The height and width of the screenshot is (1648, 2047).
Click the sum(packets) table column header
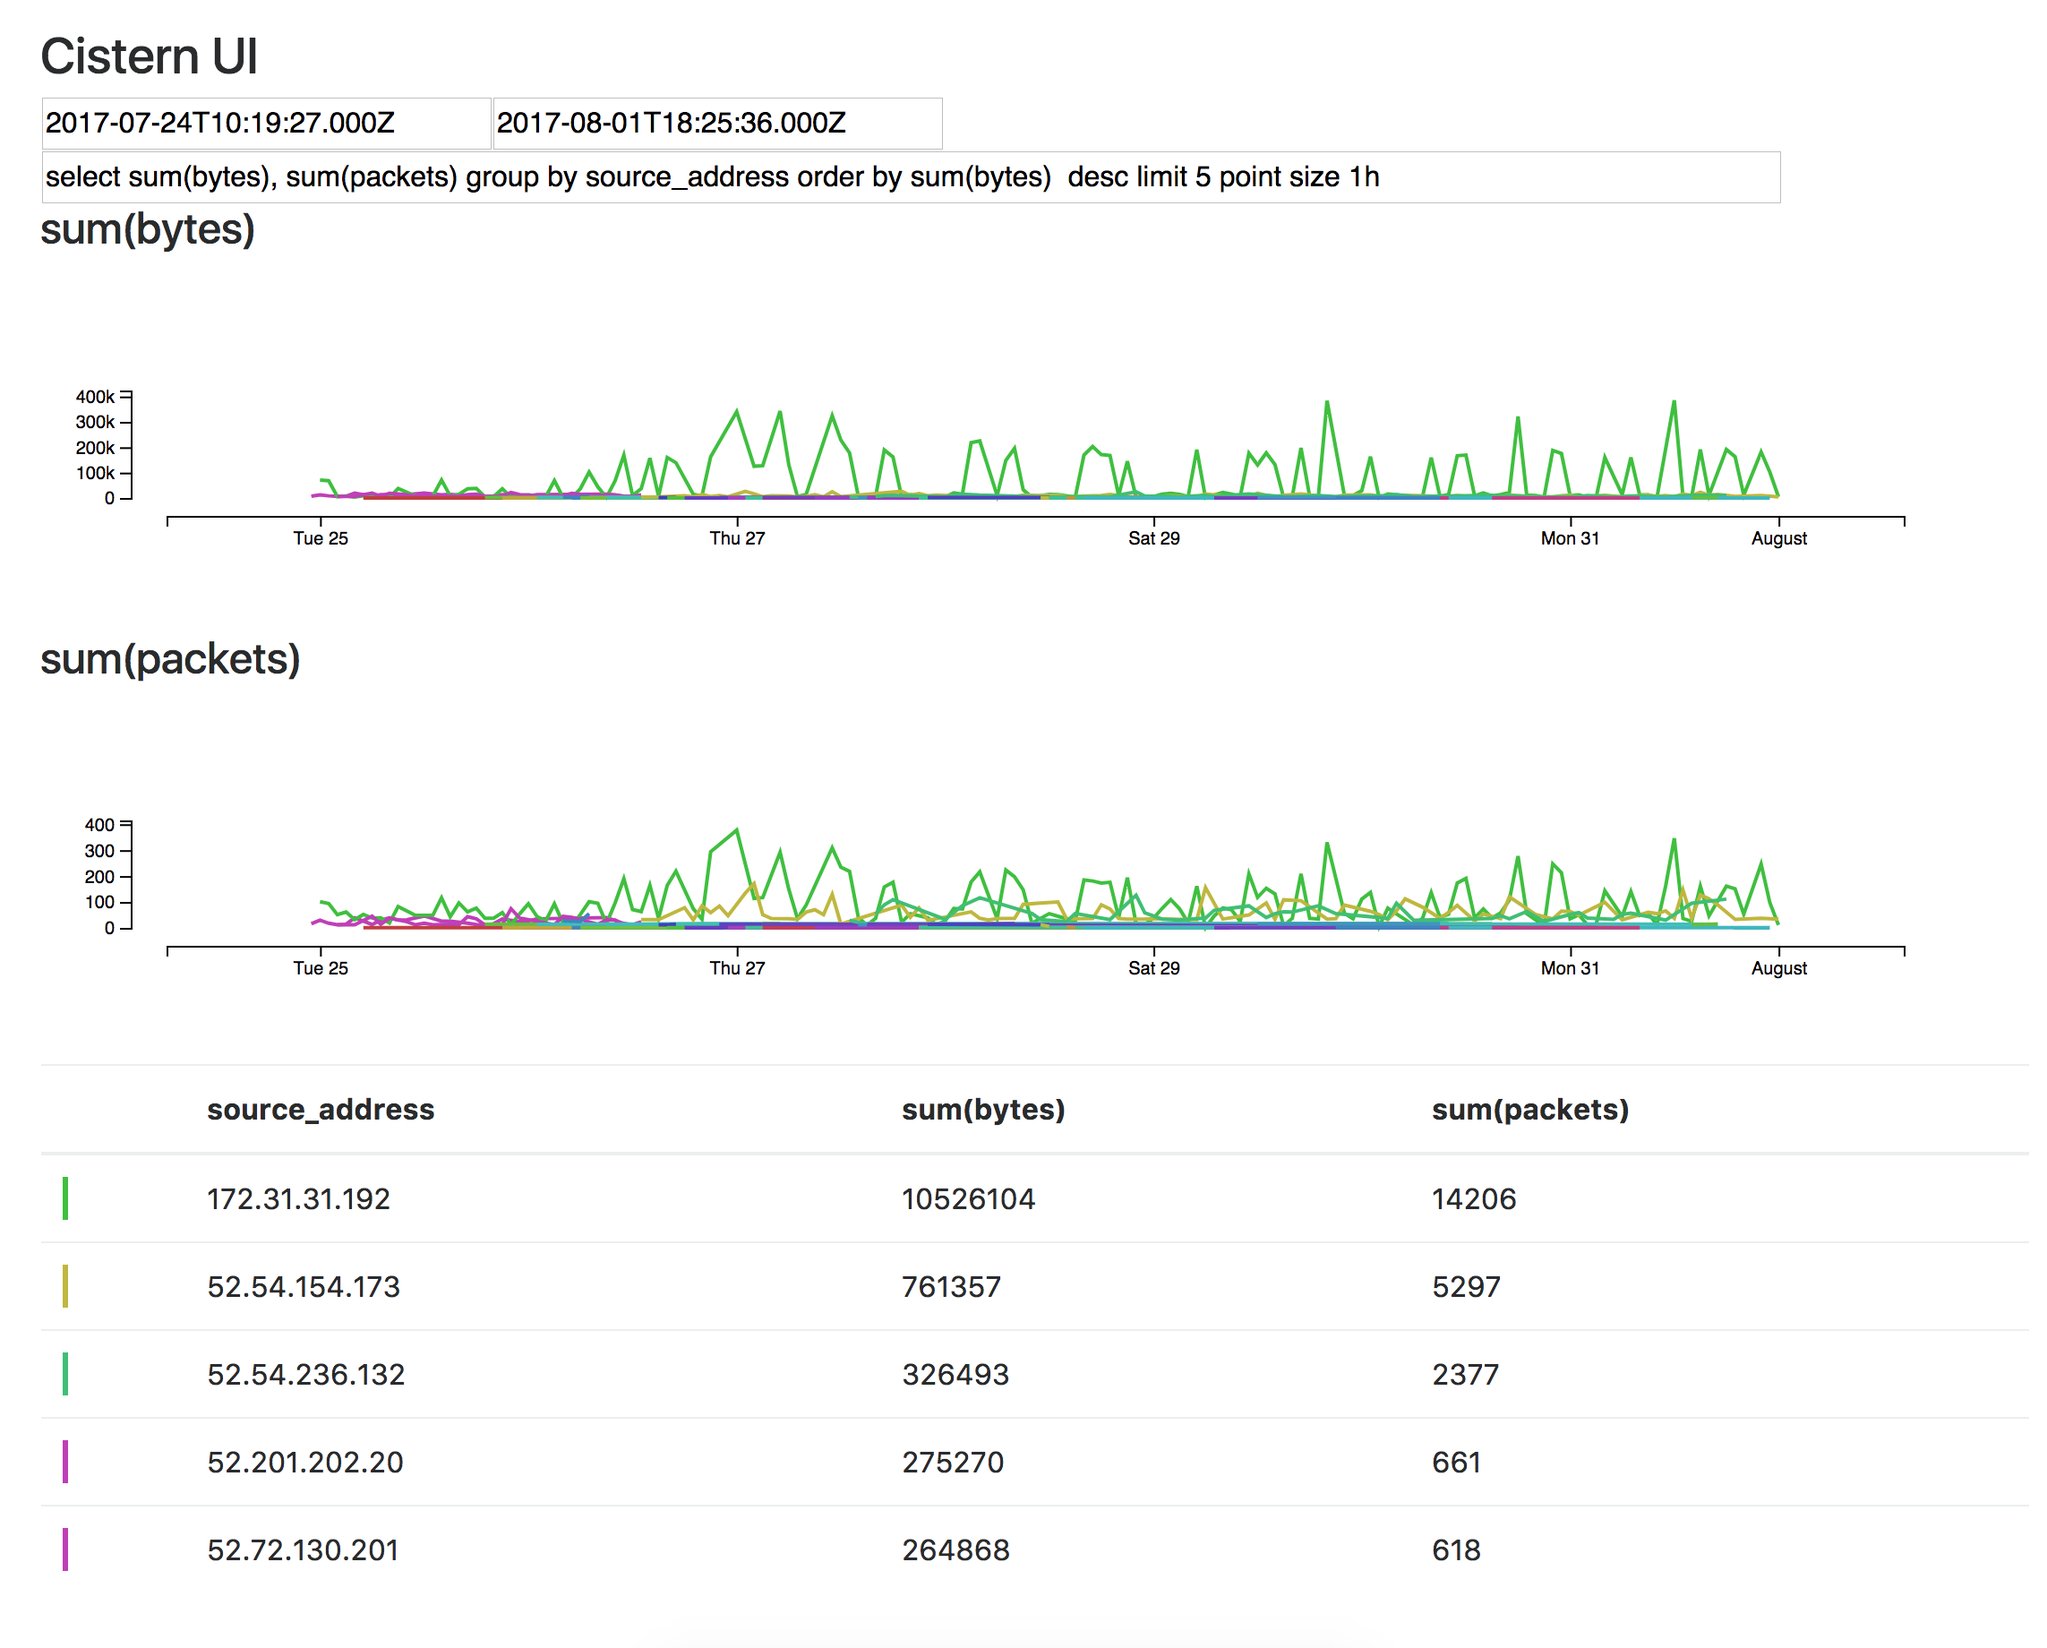point(1530,1109)
